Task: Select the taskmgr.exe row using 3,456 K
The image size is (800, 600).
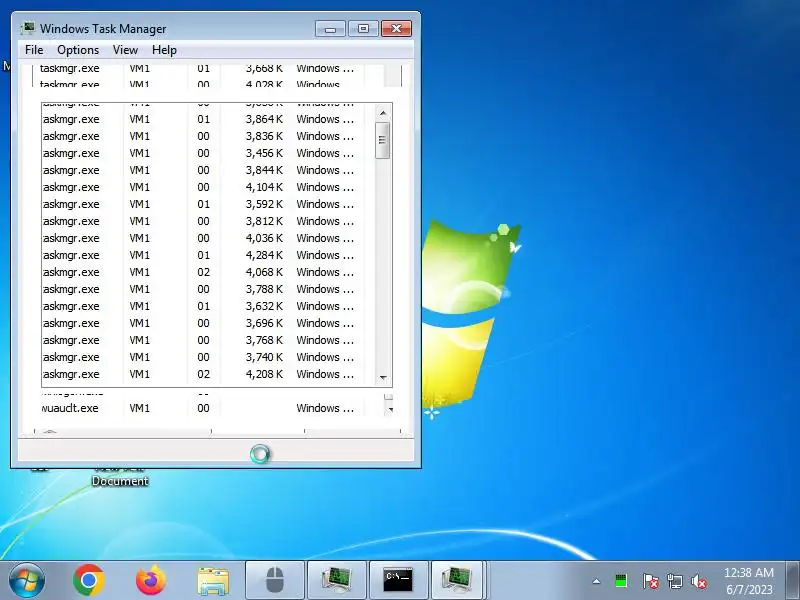Action: [x=208, y=153]
